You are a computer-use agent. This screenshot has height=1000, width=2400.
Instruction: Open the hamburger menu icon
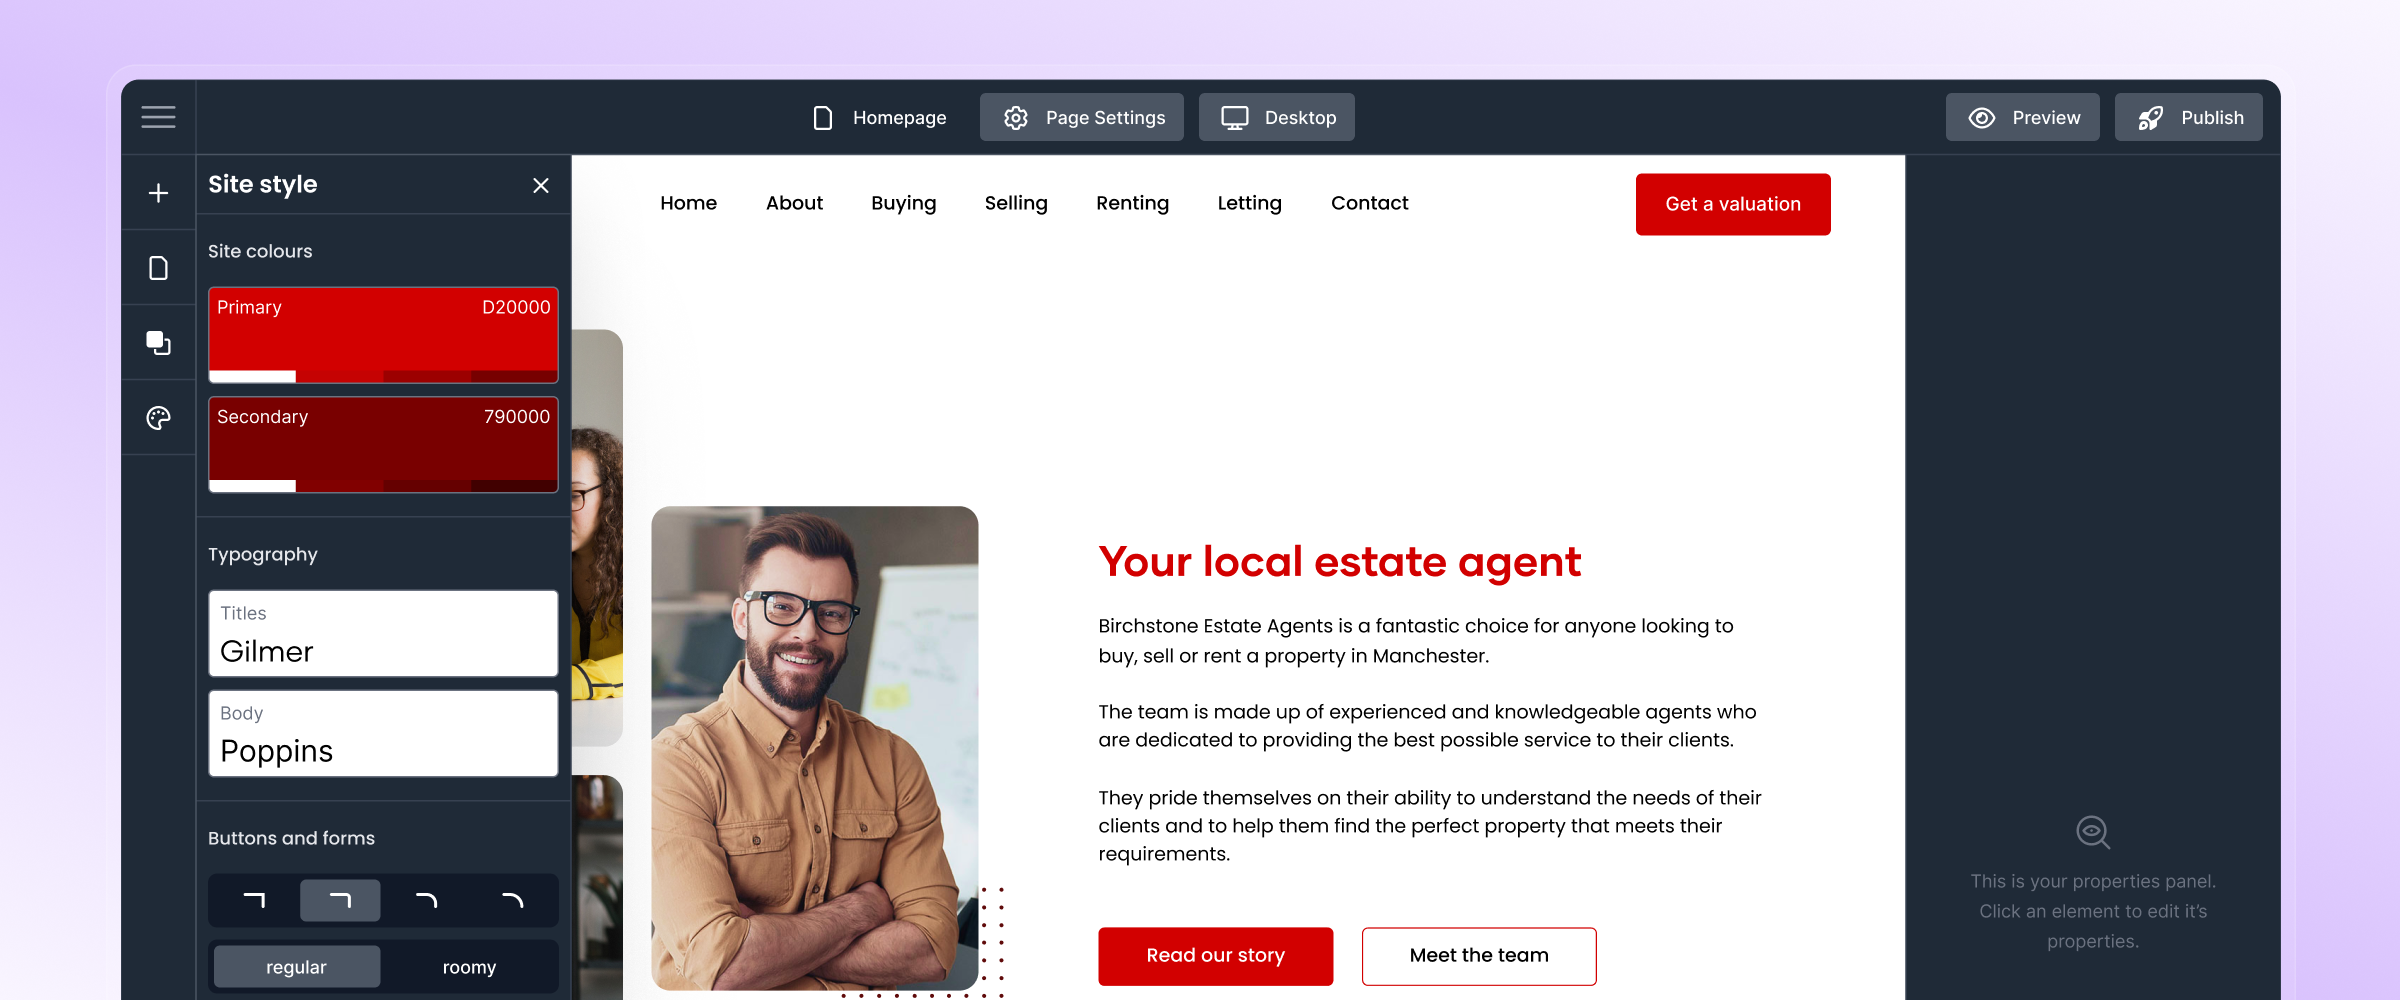(158, 117)
